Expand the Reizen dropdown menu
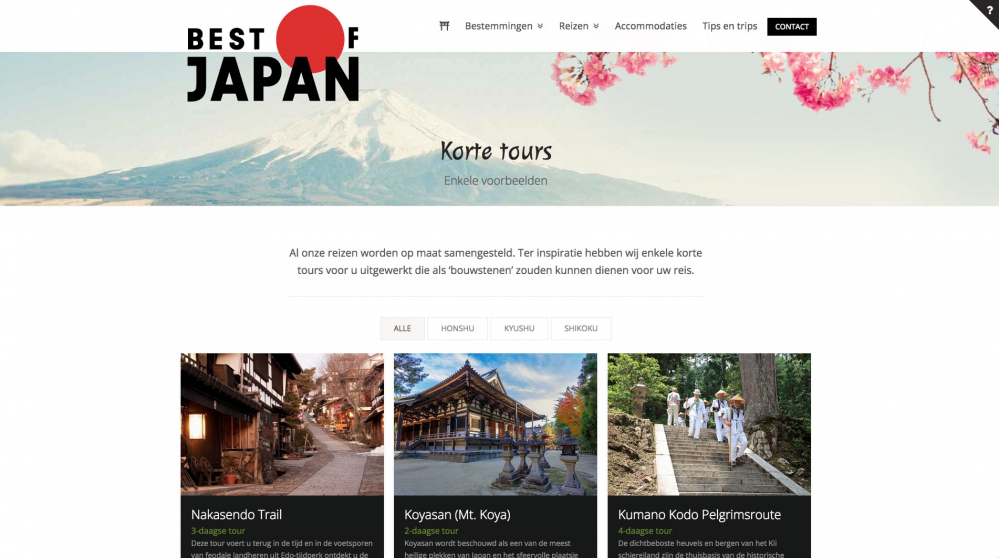Screen dimensions: 999x558 (579, 26)
